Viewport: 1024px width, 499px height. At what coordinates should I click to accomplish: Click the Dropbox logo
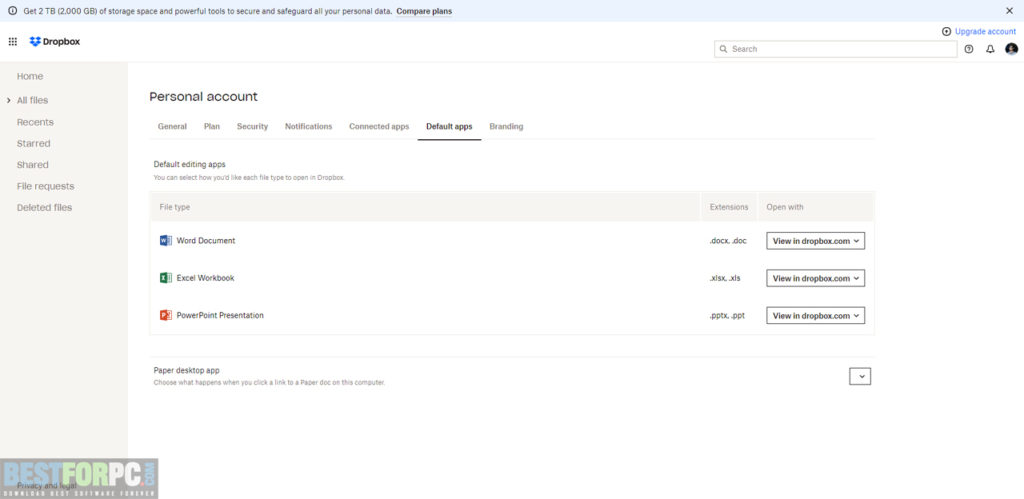coord(55,42)
